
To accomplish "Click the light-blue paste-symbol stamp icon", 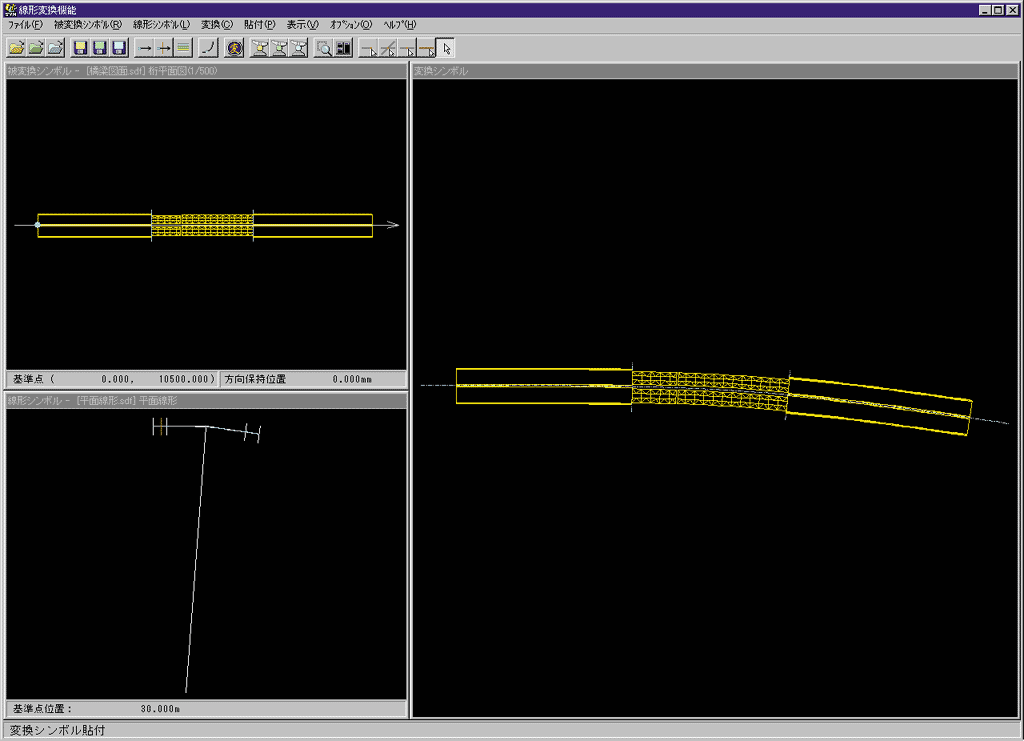I will point(299,48).
